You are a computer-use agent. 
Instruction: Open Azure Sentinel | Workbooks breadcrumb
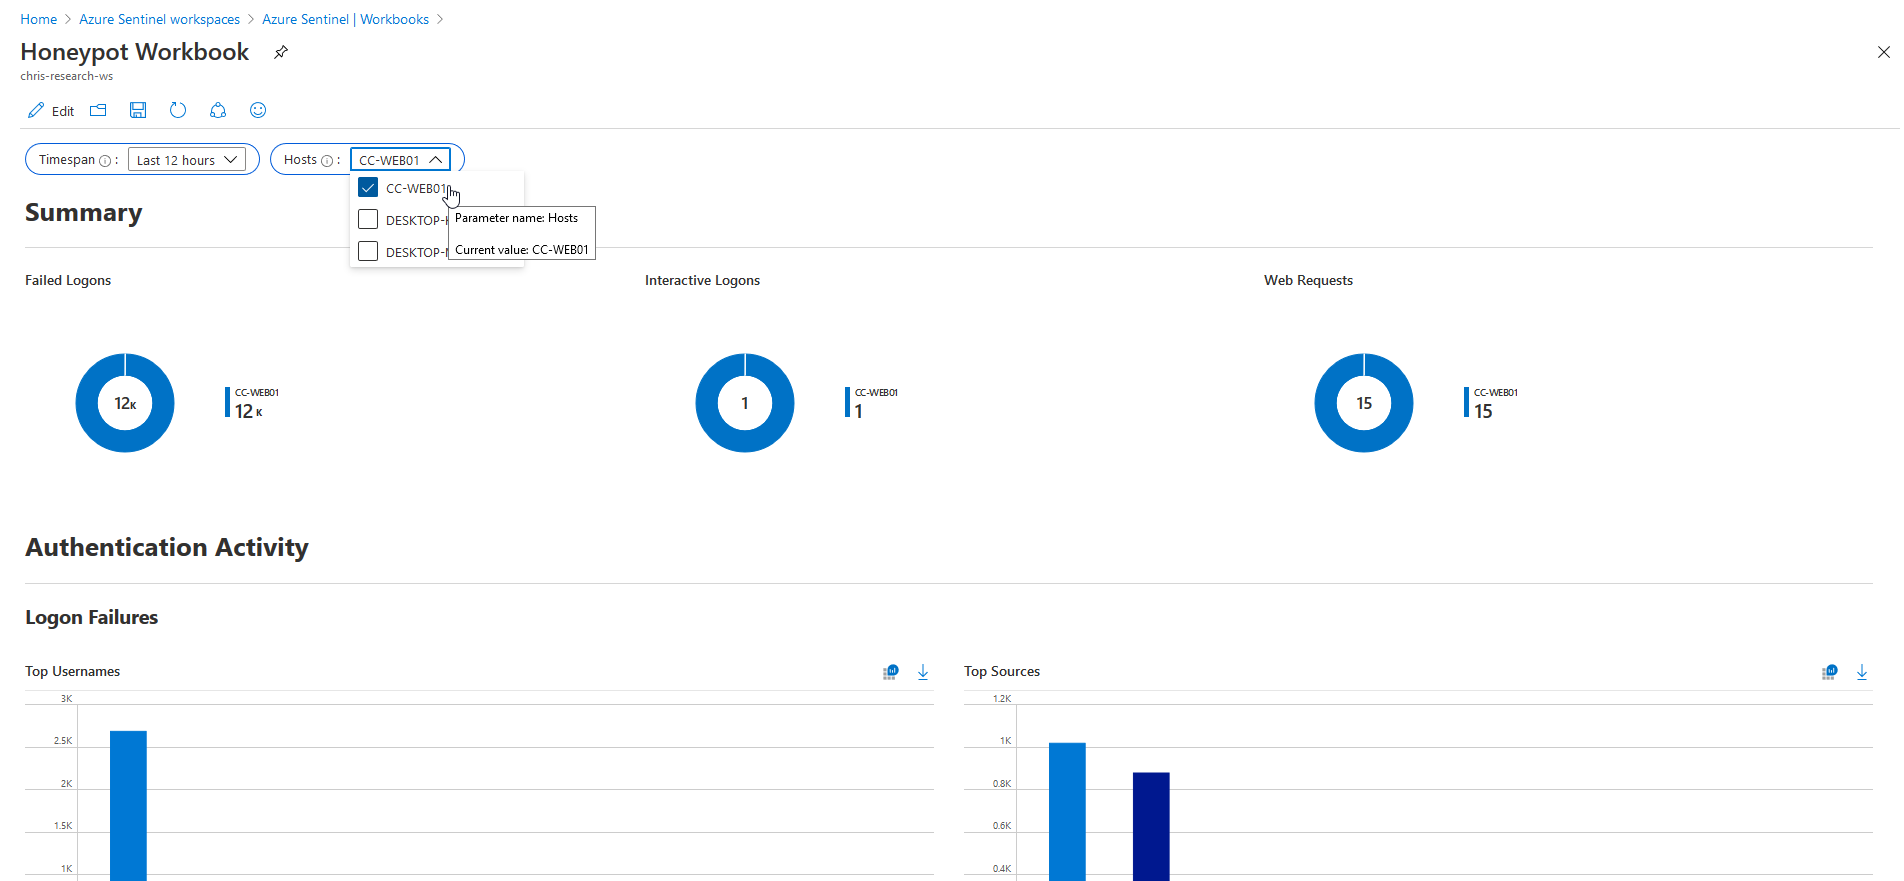(x=345, y=19)
